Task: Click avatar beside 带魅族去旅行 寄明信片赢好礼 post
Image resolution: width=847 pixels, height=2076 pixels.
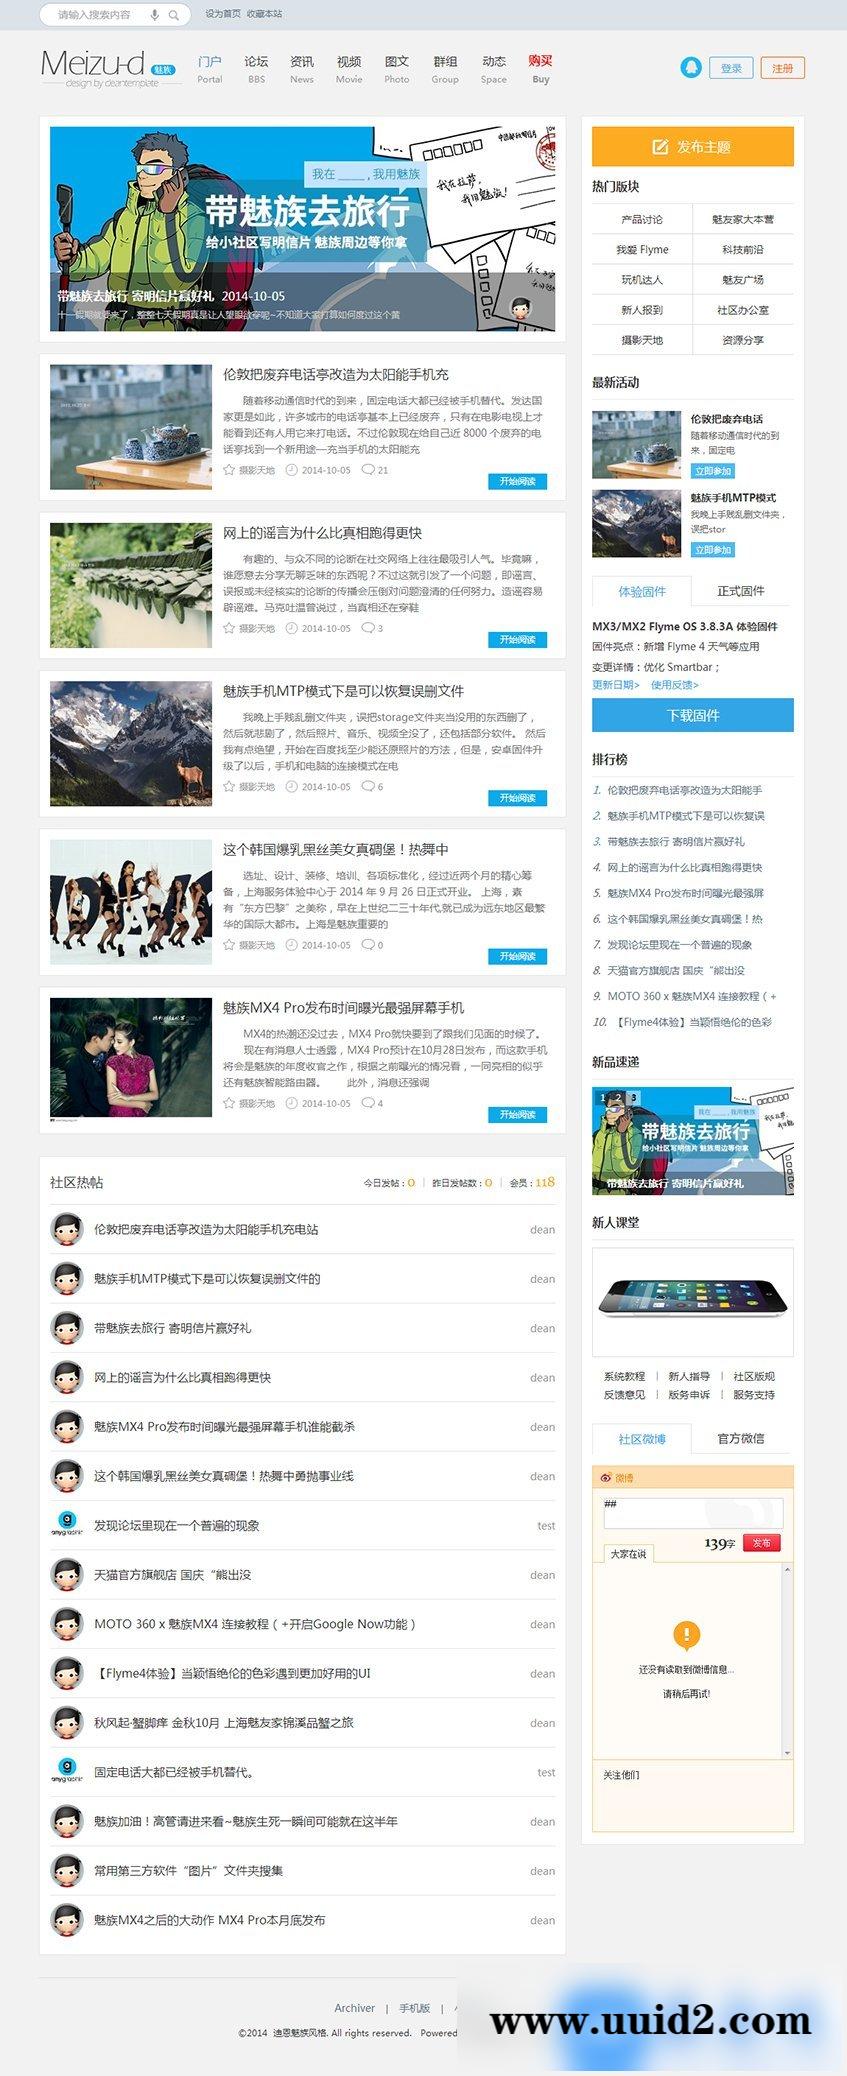Action: (x=66, y=1328)
